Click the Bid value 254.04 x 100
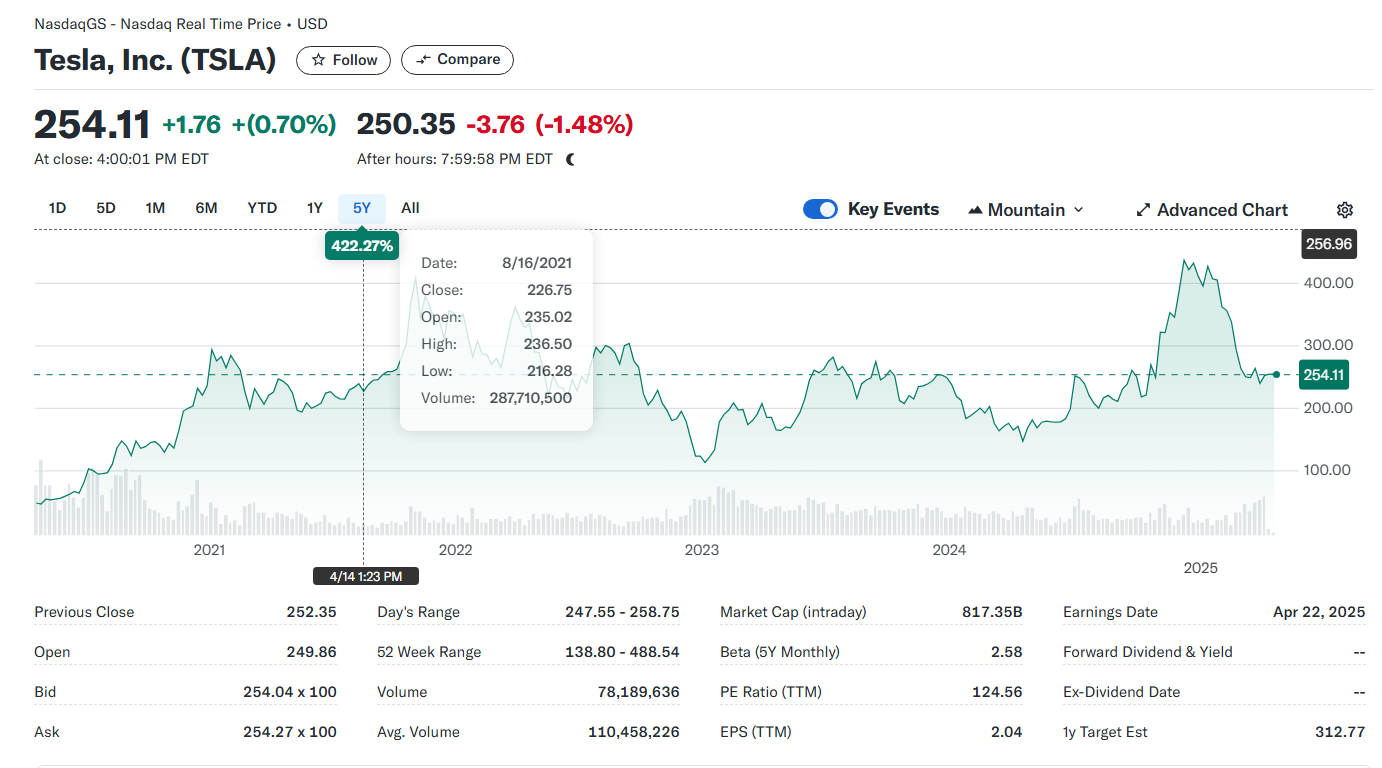Viewport: 1382px width, 768px height. tap(290, 692)
